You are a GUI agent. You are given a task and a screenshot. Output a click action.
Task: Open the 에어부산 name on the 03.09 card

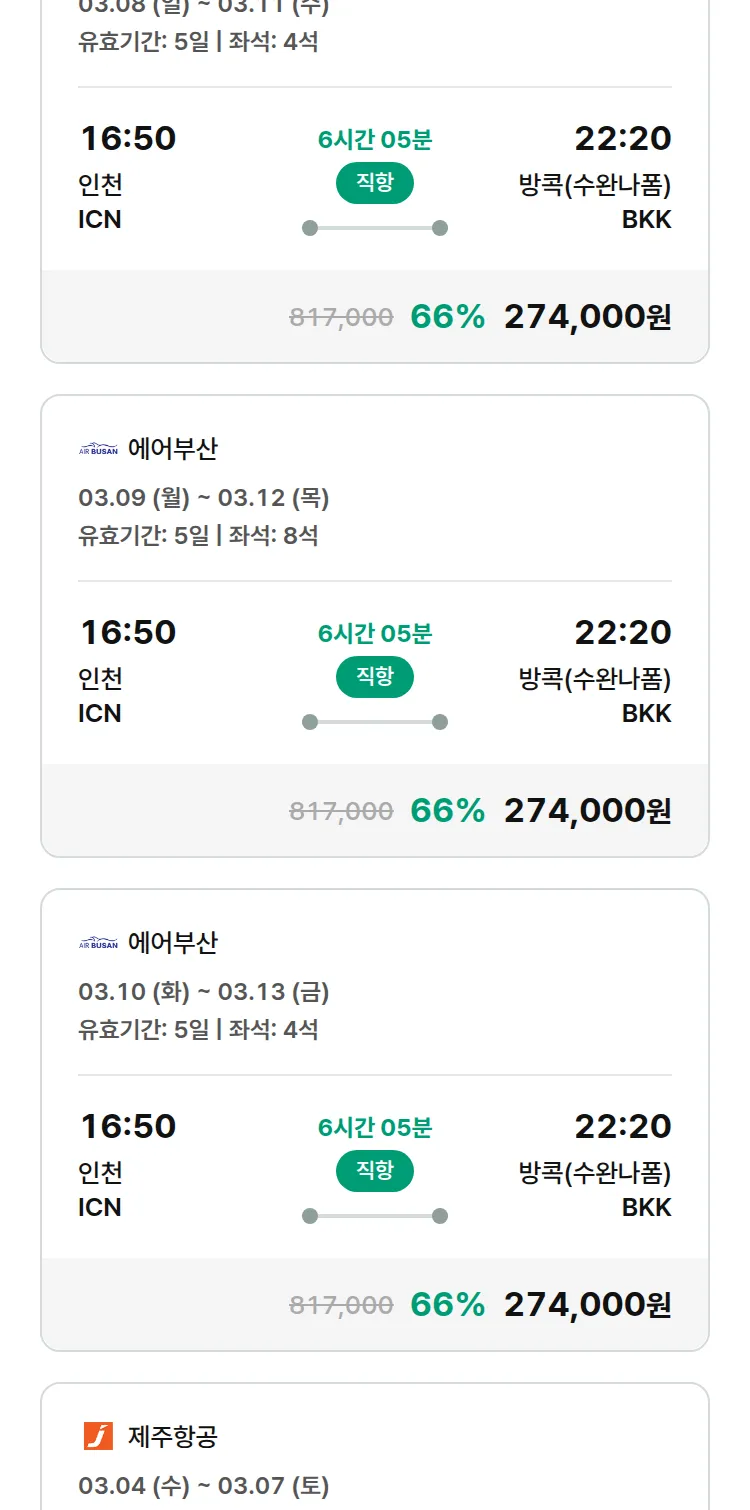click(172, 449)
